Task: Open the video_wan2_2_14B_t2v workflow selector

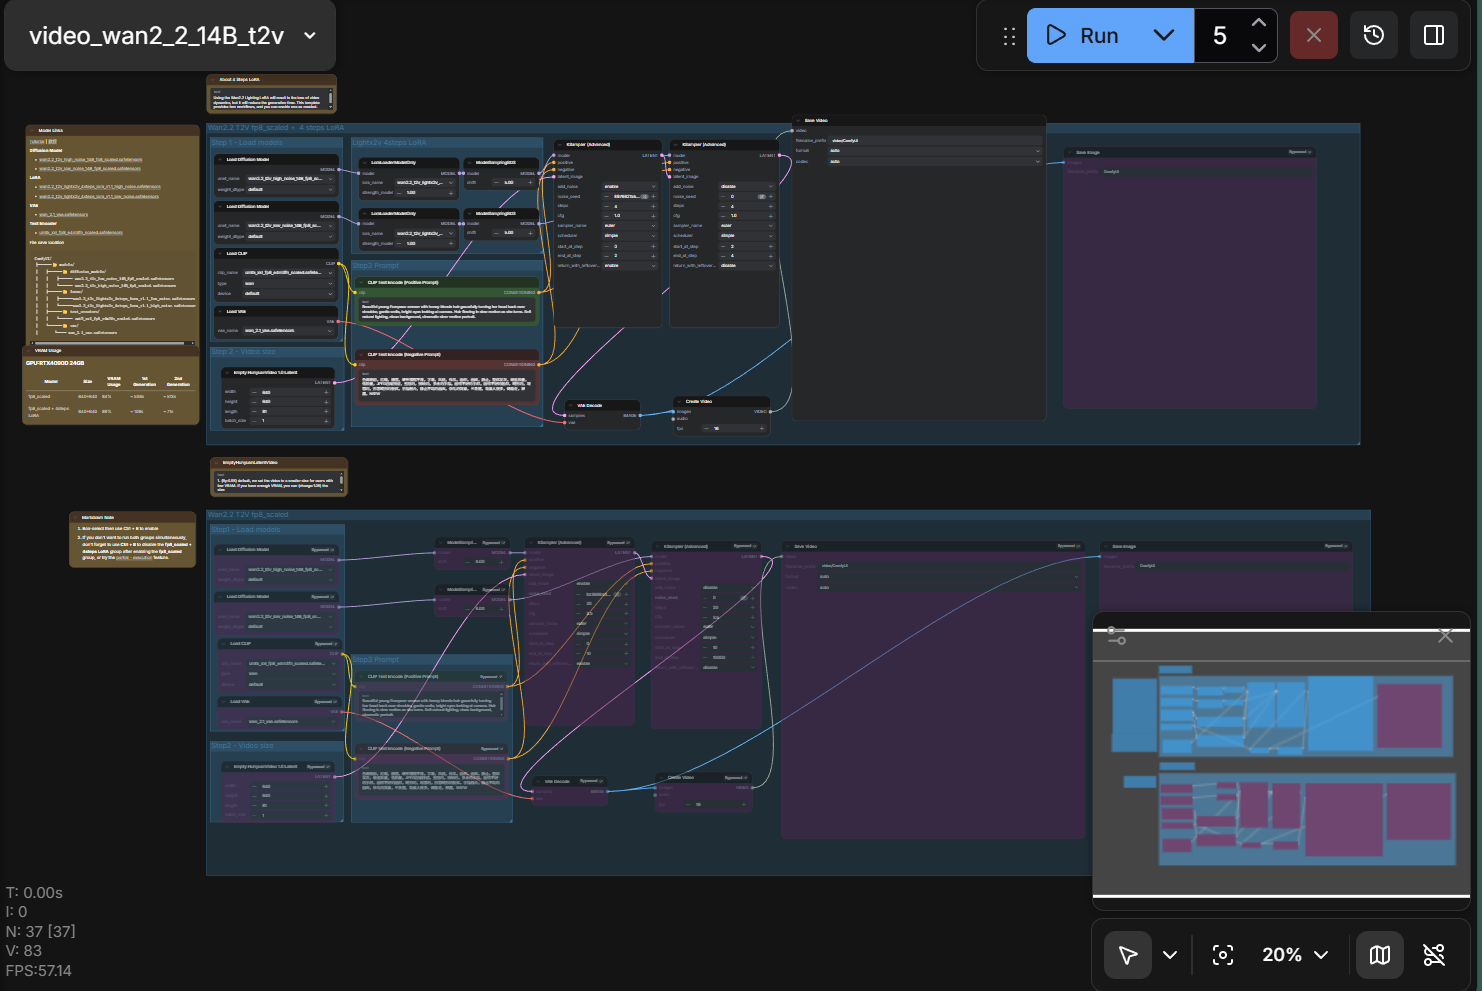Action: pos(169,34)
